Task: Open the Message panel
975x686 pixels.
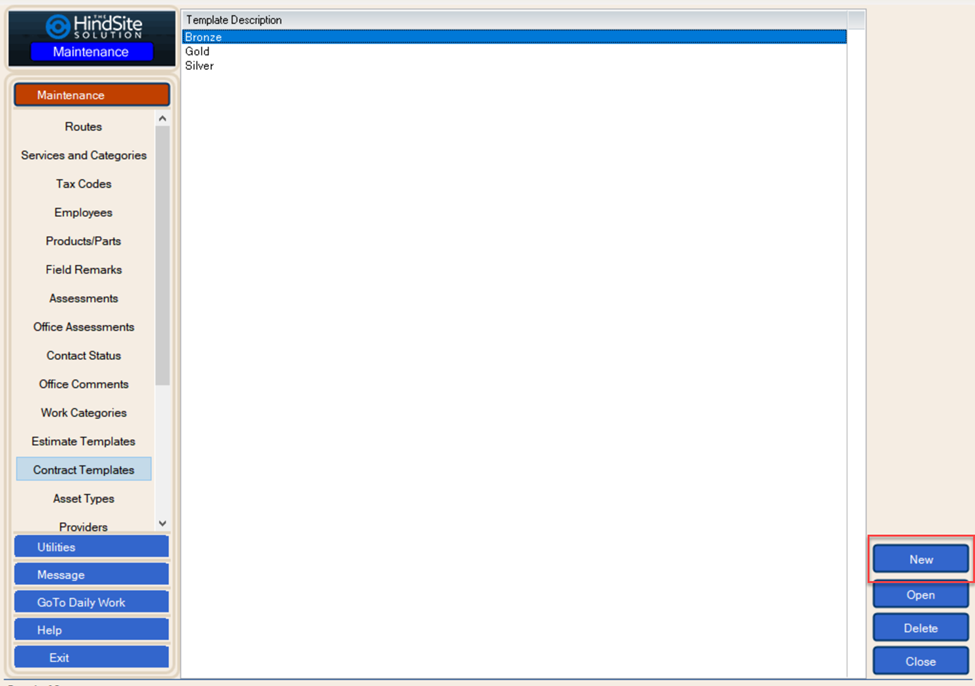Action: click(x=91, y=575)
